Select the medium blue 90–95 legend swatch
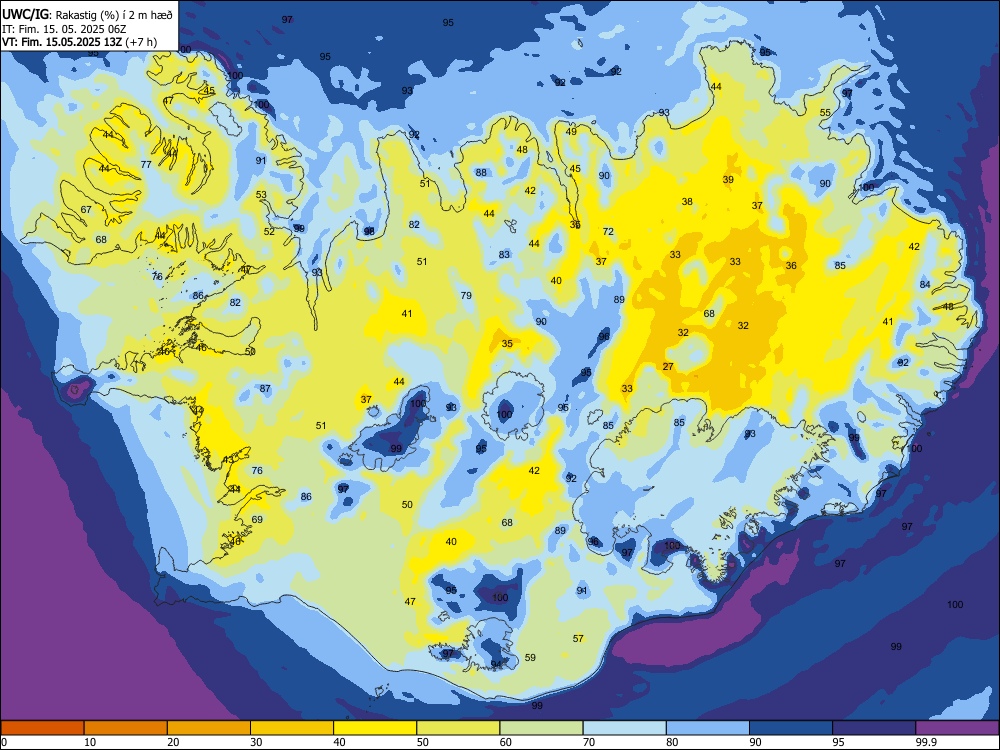The height and width of the screenshot is (750, 1000). tap(791, 728)
